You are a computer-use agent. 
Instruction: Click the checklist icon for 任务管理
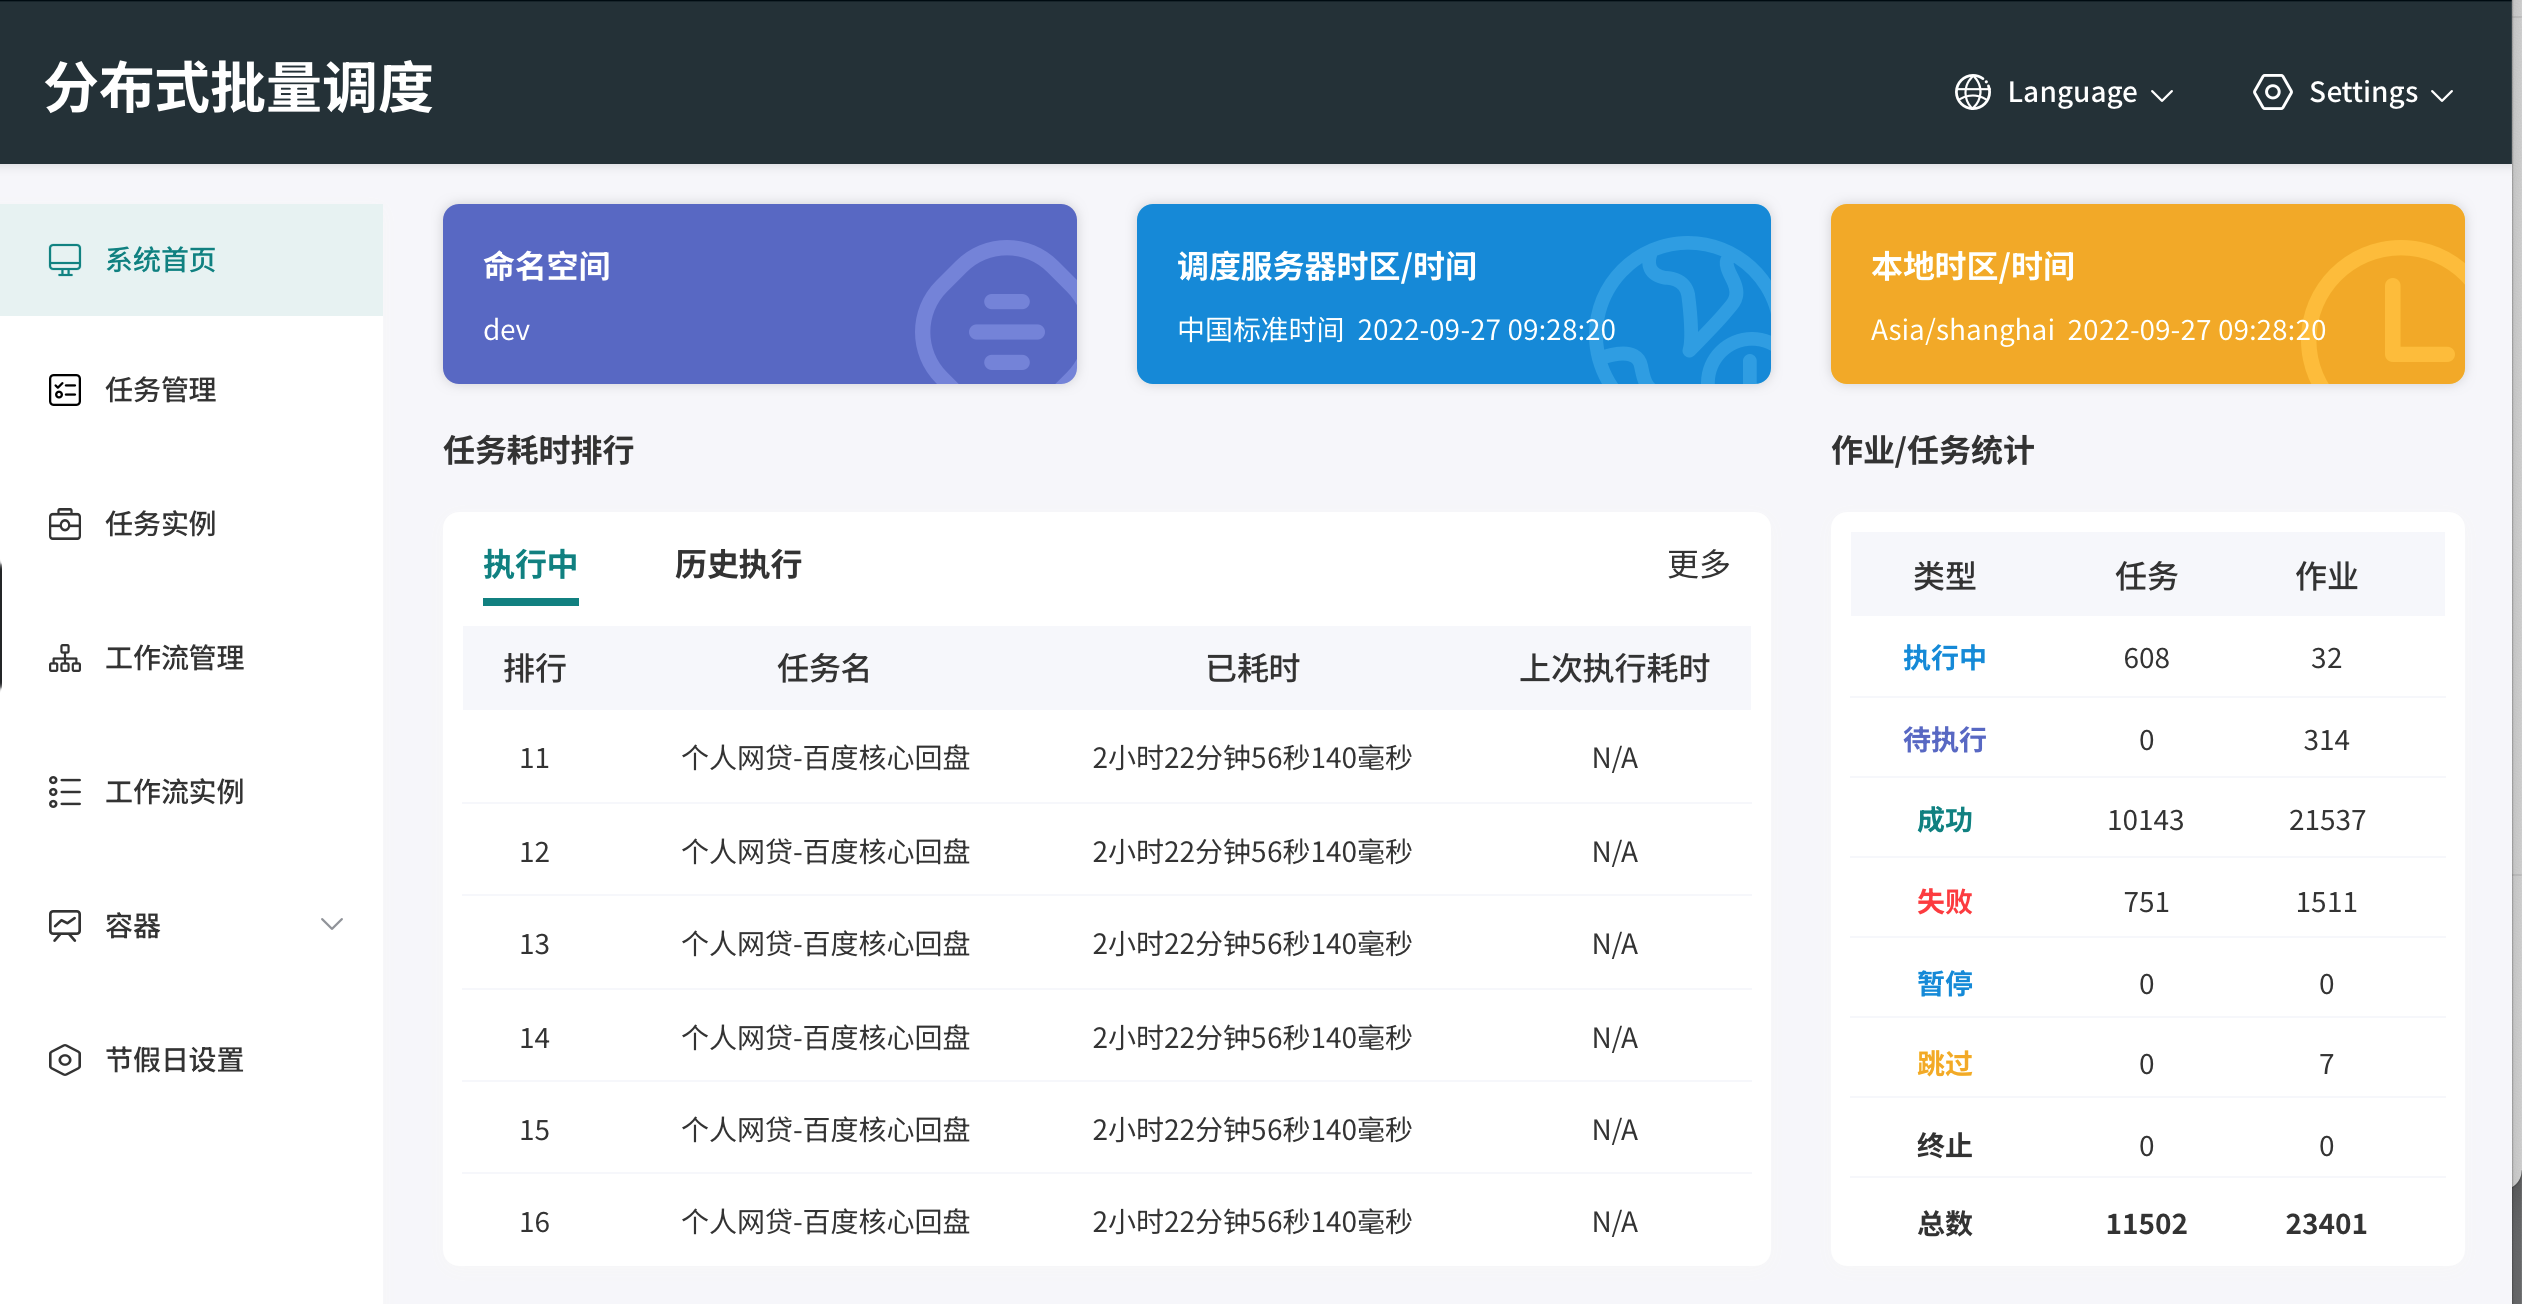click(x=65, y=390)
